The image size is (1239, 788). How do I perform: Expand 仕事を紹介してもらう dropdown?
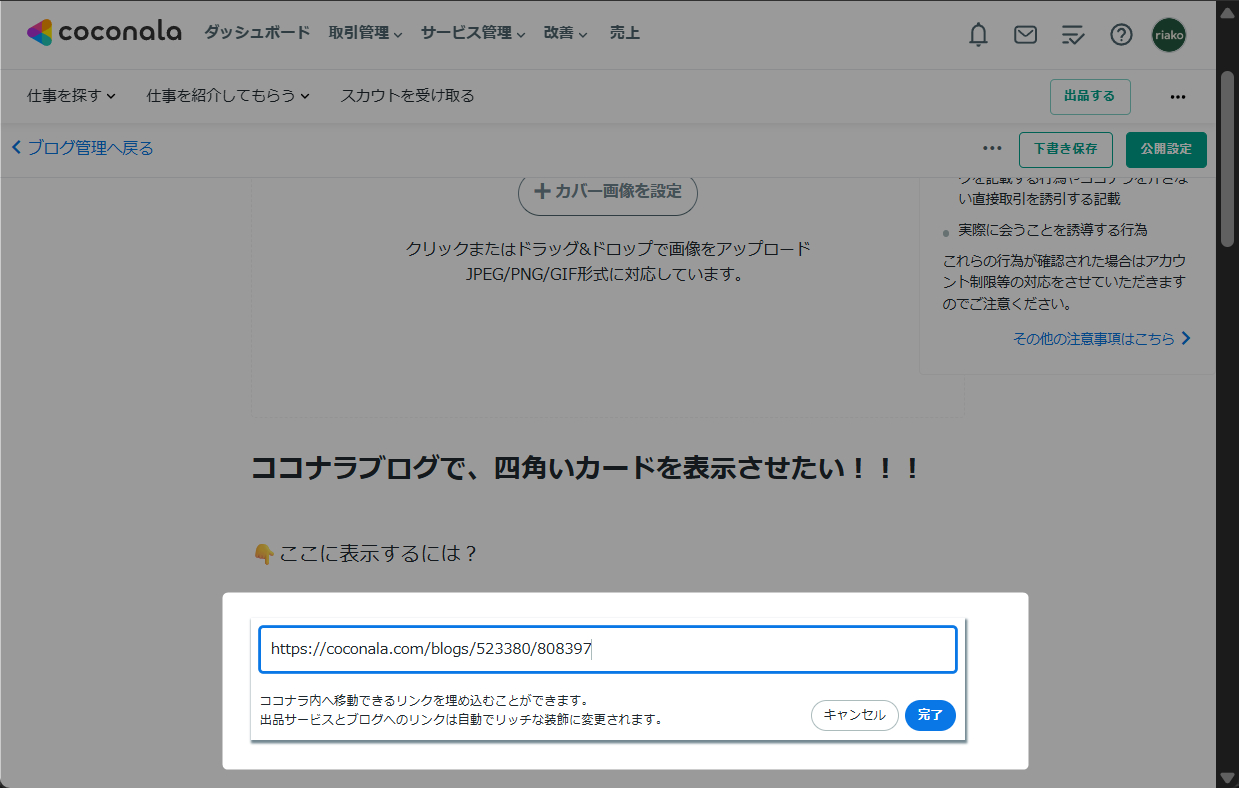coord(228,96)
